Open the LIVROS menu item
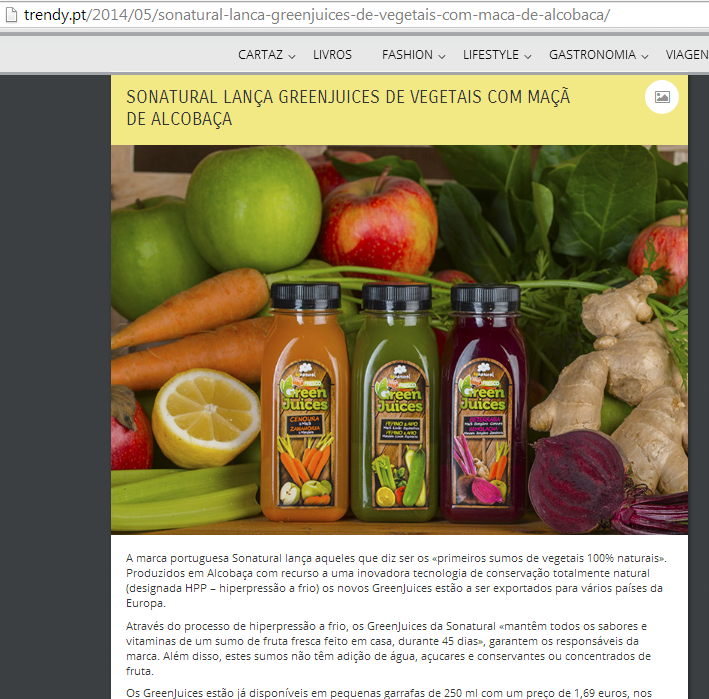Viewport: 709px width, 699px height. [x=332, y=55]
